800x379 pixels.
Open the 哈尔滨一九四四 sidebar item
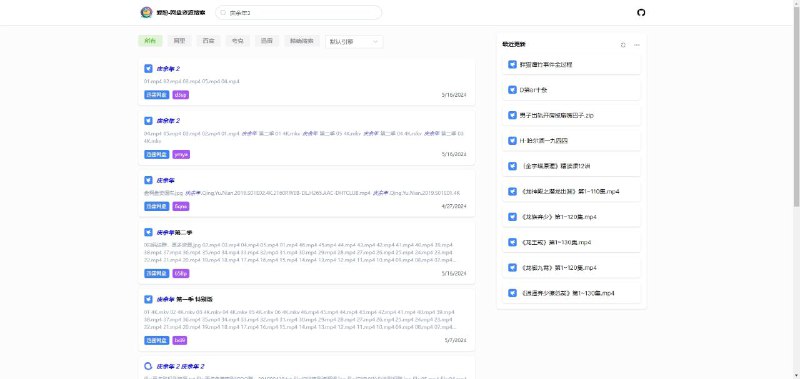(x=571, y=141)
